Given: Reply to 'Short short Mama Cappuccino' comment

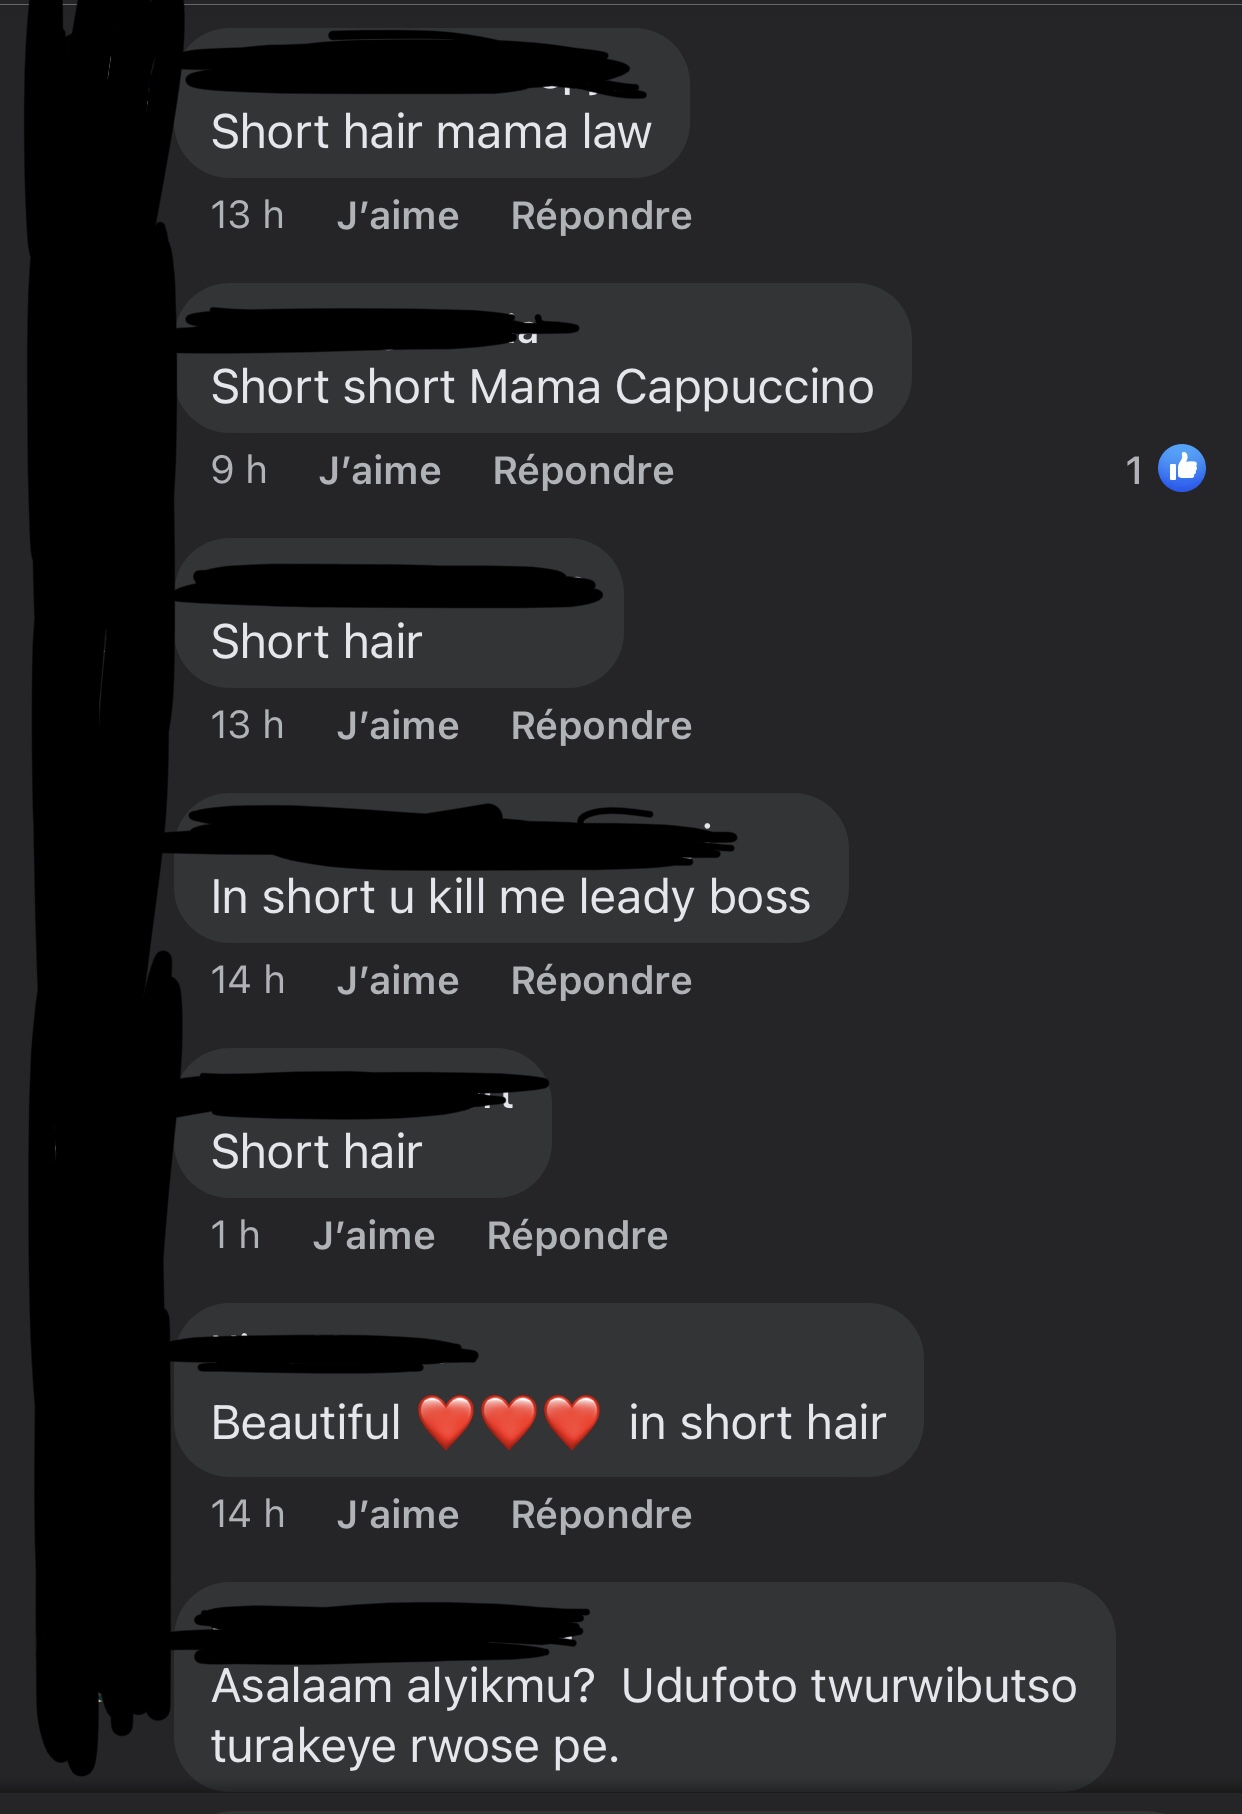Looking at the screenshot, I should [x=583, y=471].
